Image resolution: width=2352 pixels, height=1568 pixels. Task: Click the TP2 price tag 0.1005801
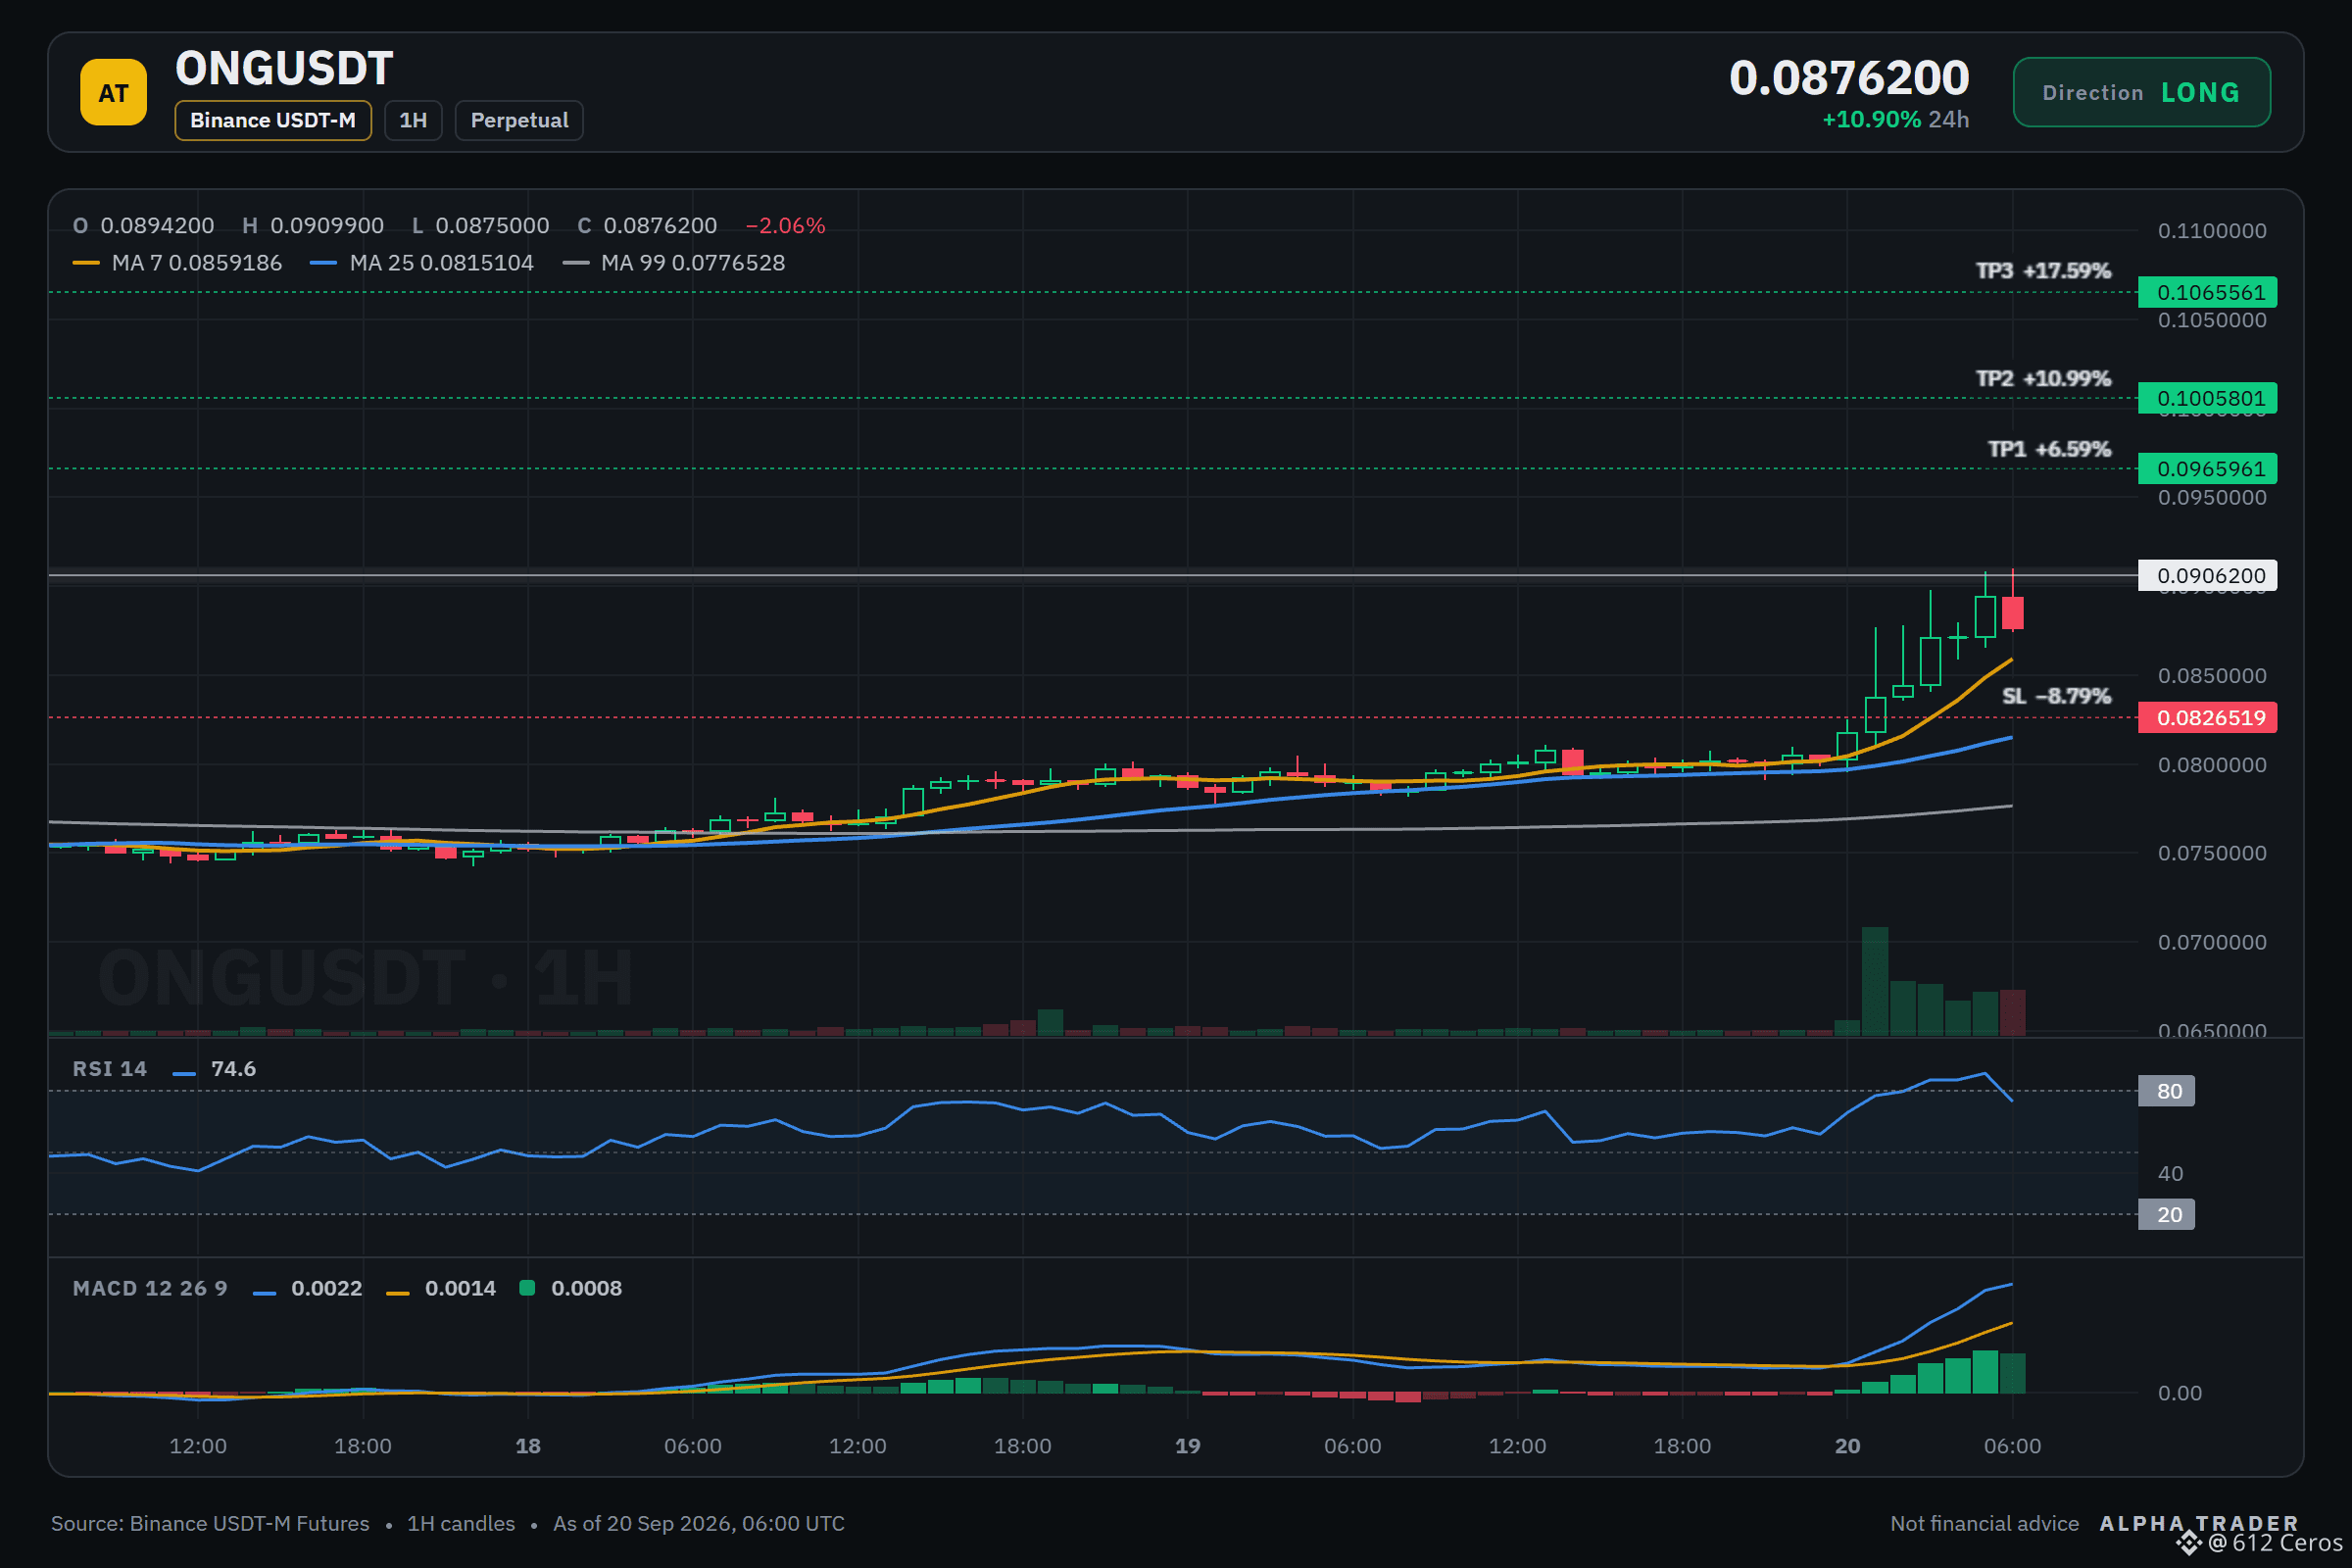tap(2207, 398)
